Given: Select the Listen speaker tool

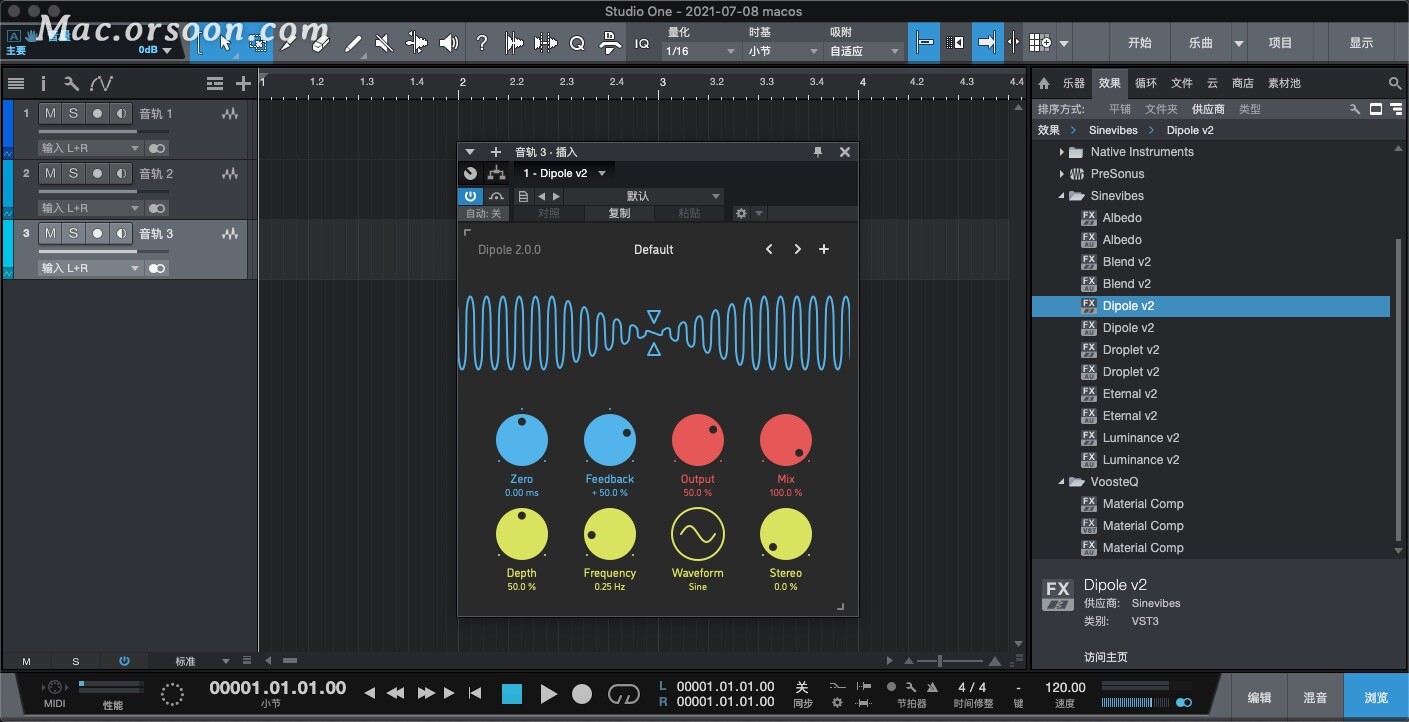Looking at the screenshot, I should click(449, 43).
